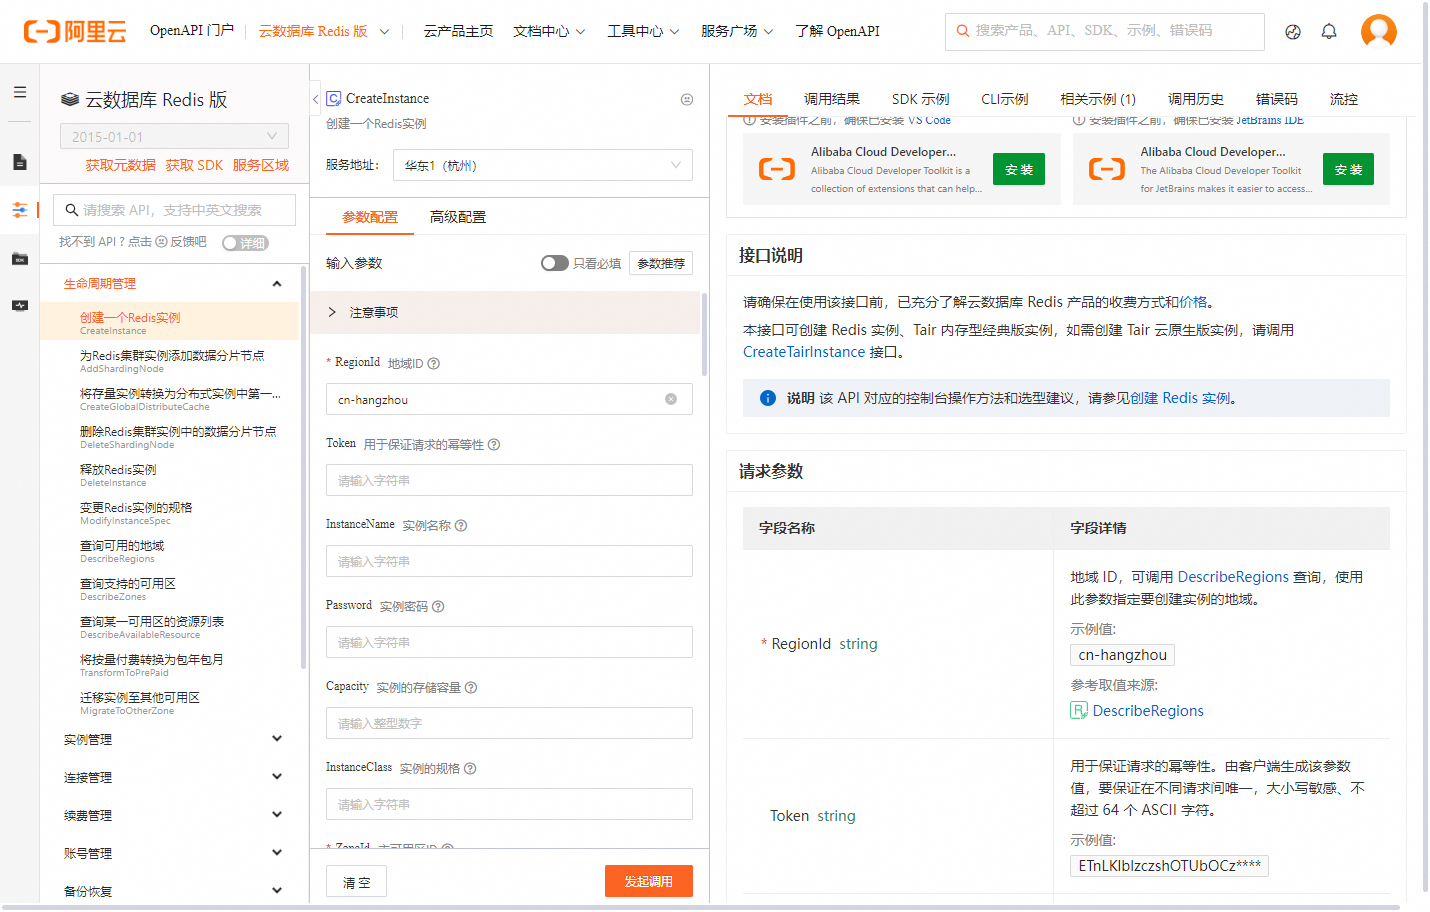Open the 获取 SDK link
Image resolution: width=1430 pixels, height=912 pixels.
(x=194, y=165)
